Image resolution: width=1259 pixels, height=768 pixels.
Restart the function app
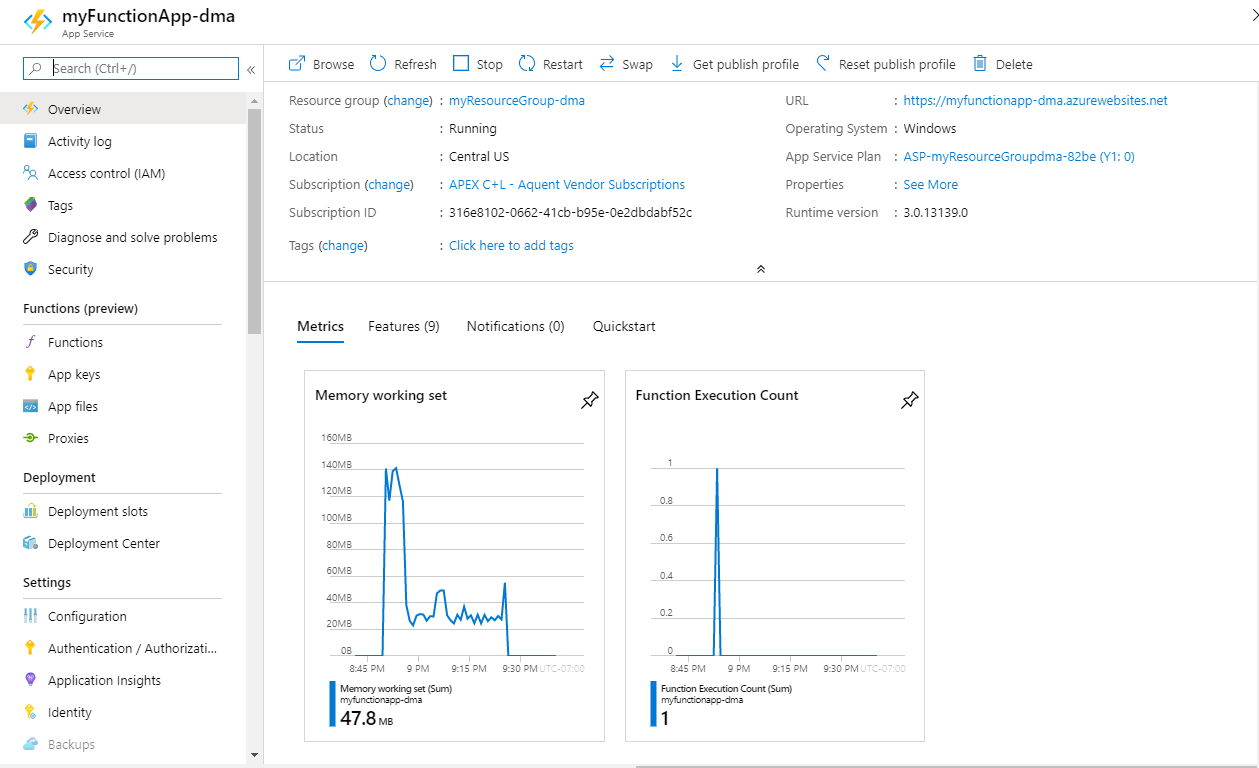[x=527, y=64]
